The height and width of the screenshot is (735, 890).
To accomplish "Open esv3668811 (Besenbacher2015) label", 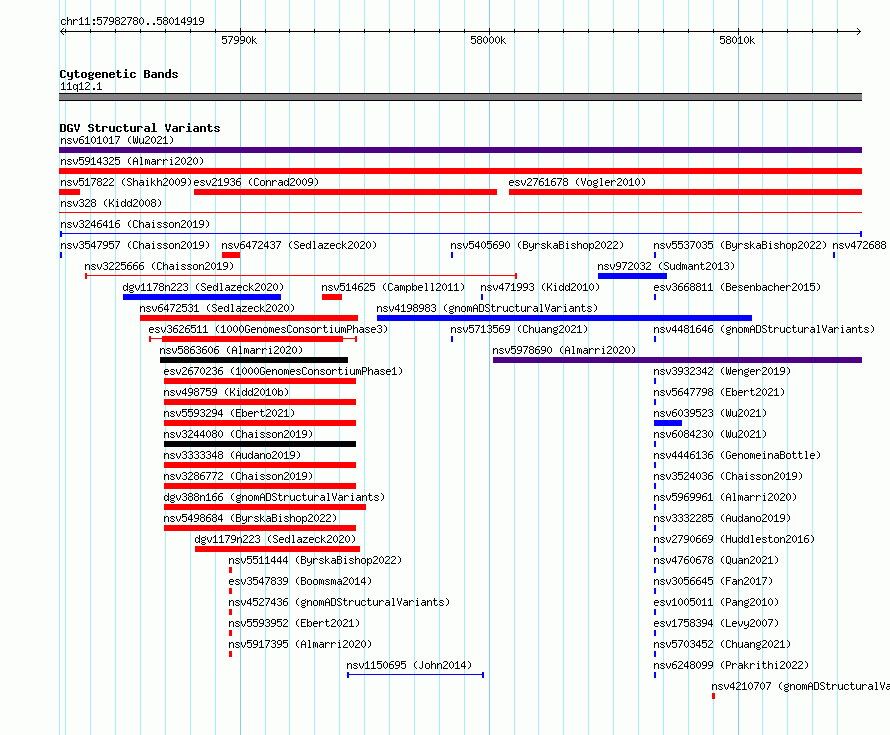I will point(737,287).
